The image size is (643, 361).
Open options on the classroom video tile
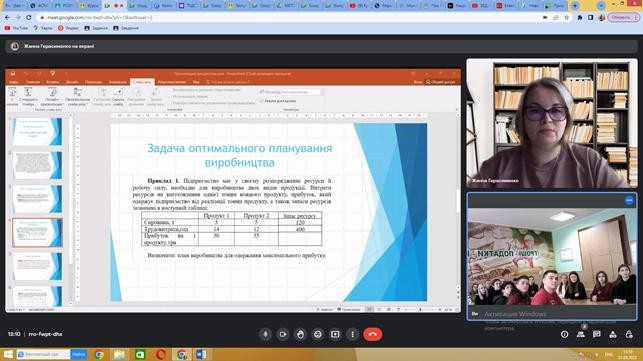point(629,200)
